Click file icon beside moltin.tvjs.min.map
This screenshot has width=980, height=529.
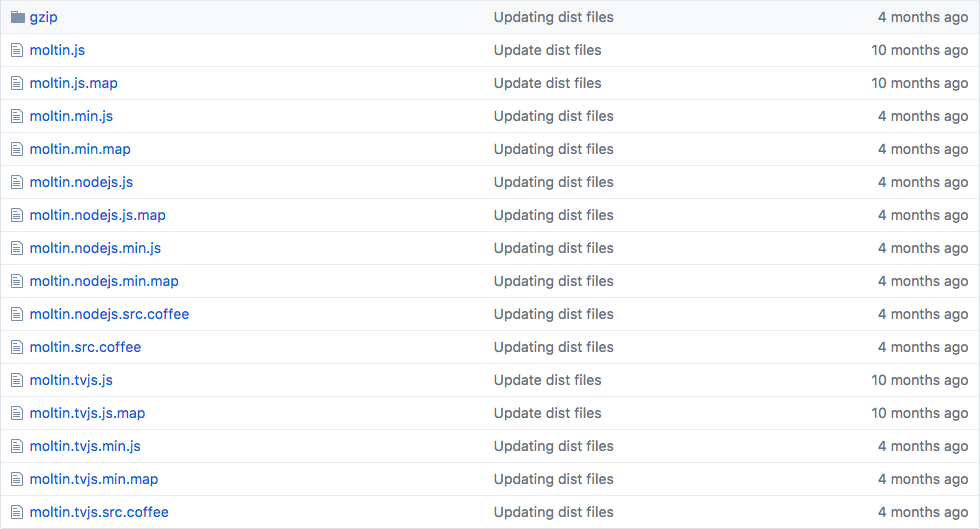(17, 480)
